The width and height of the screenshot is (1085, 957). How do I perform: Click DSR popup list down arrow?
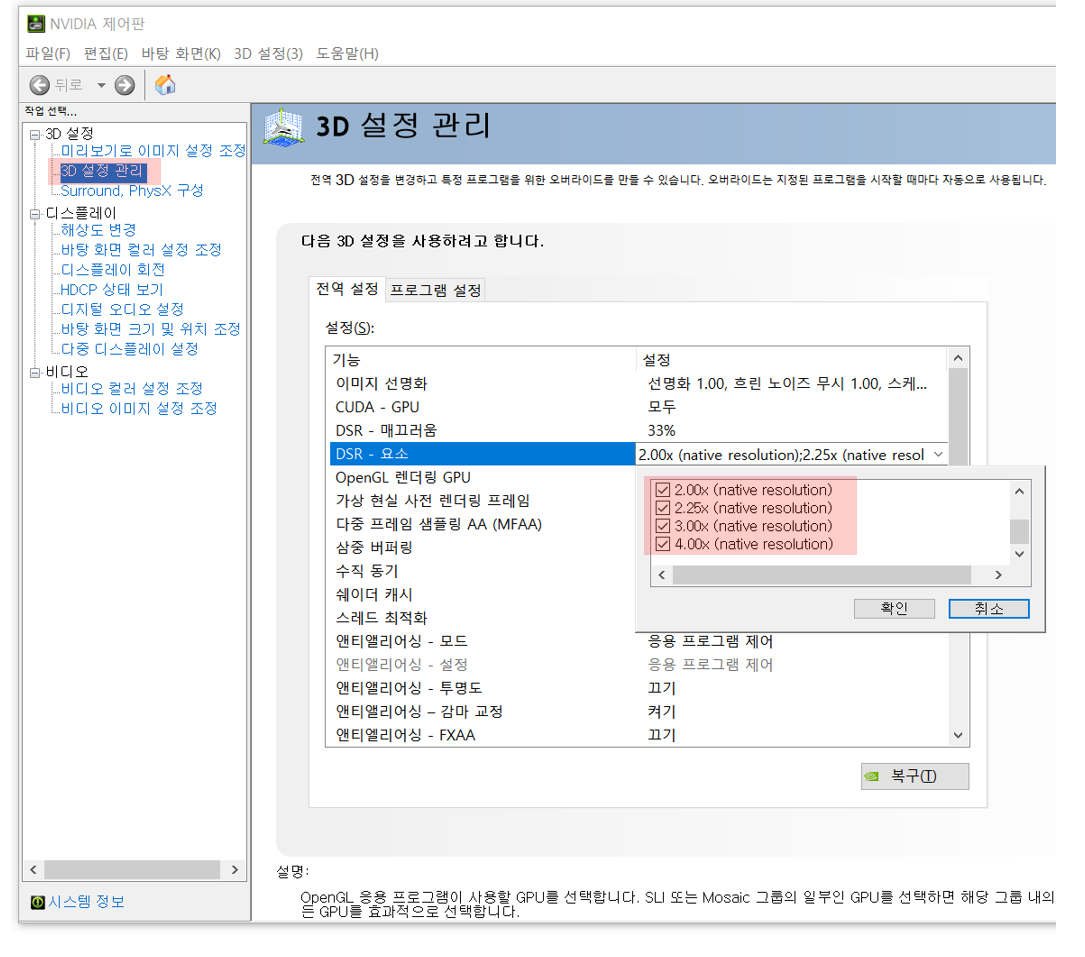[x=1019, y=554]
